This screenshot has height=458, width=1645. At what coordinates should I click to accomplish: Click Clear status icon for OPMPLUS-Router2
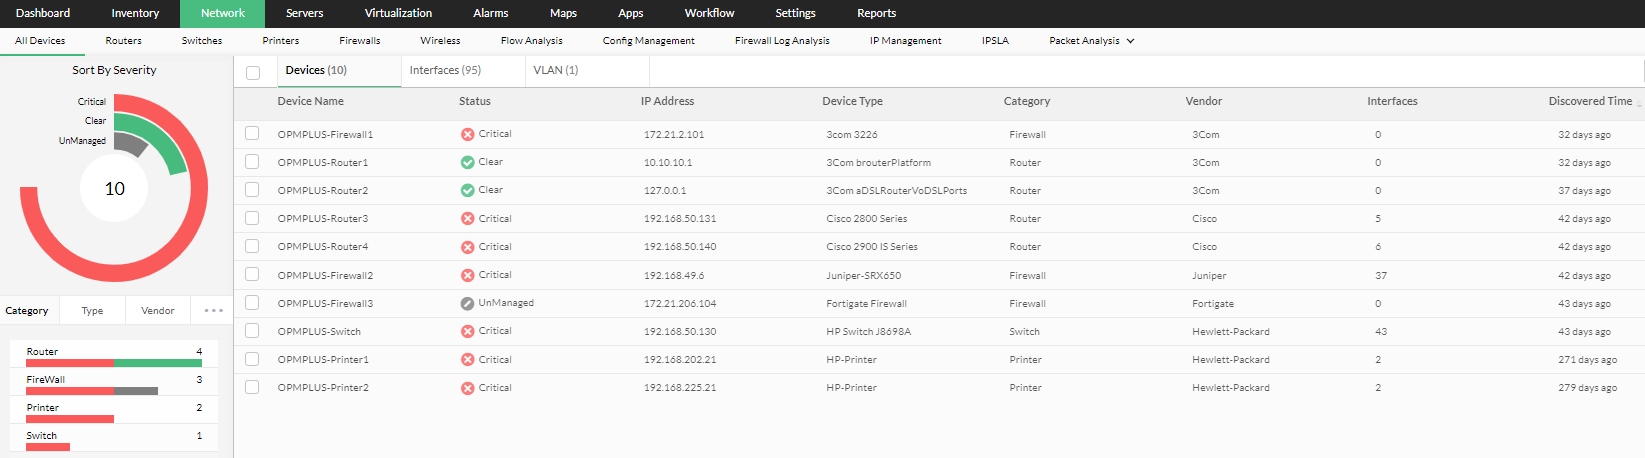point(467,190)
